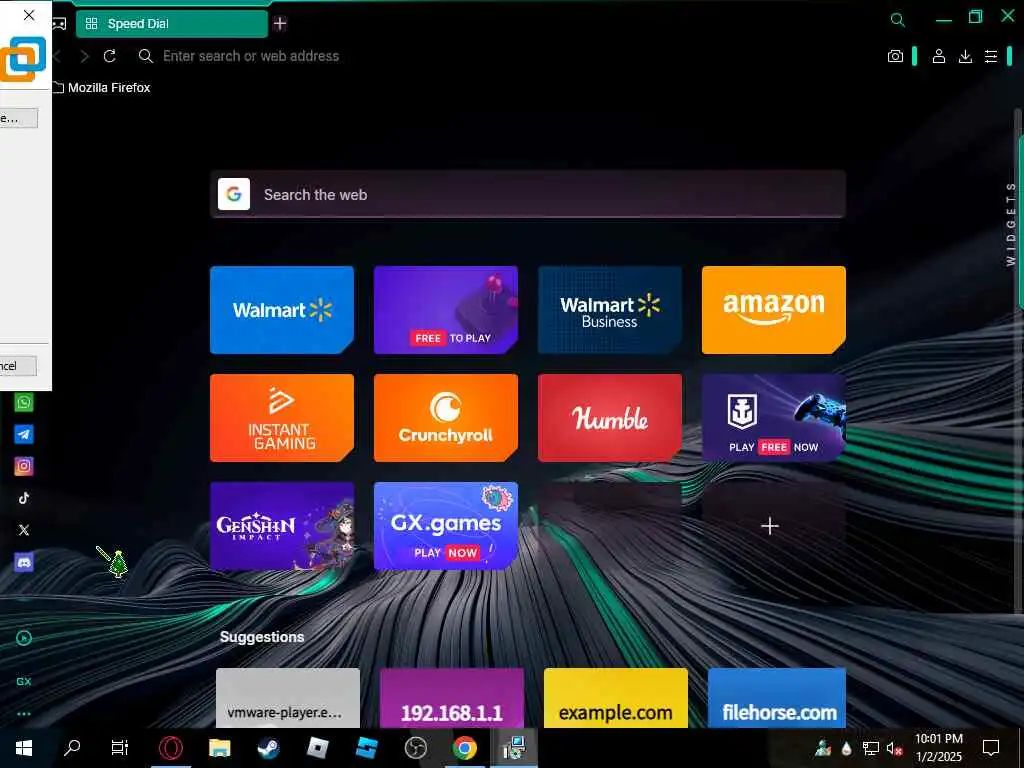Toggle the muted volume tray icon
The height and width of the screenshot is (768, 1024).
[894, 748]
